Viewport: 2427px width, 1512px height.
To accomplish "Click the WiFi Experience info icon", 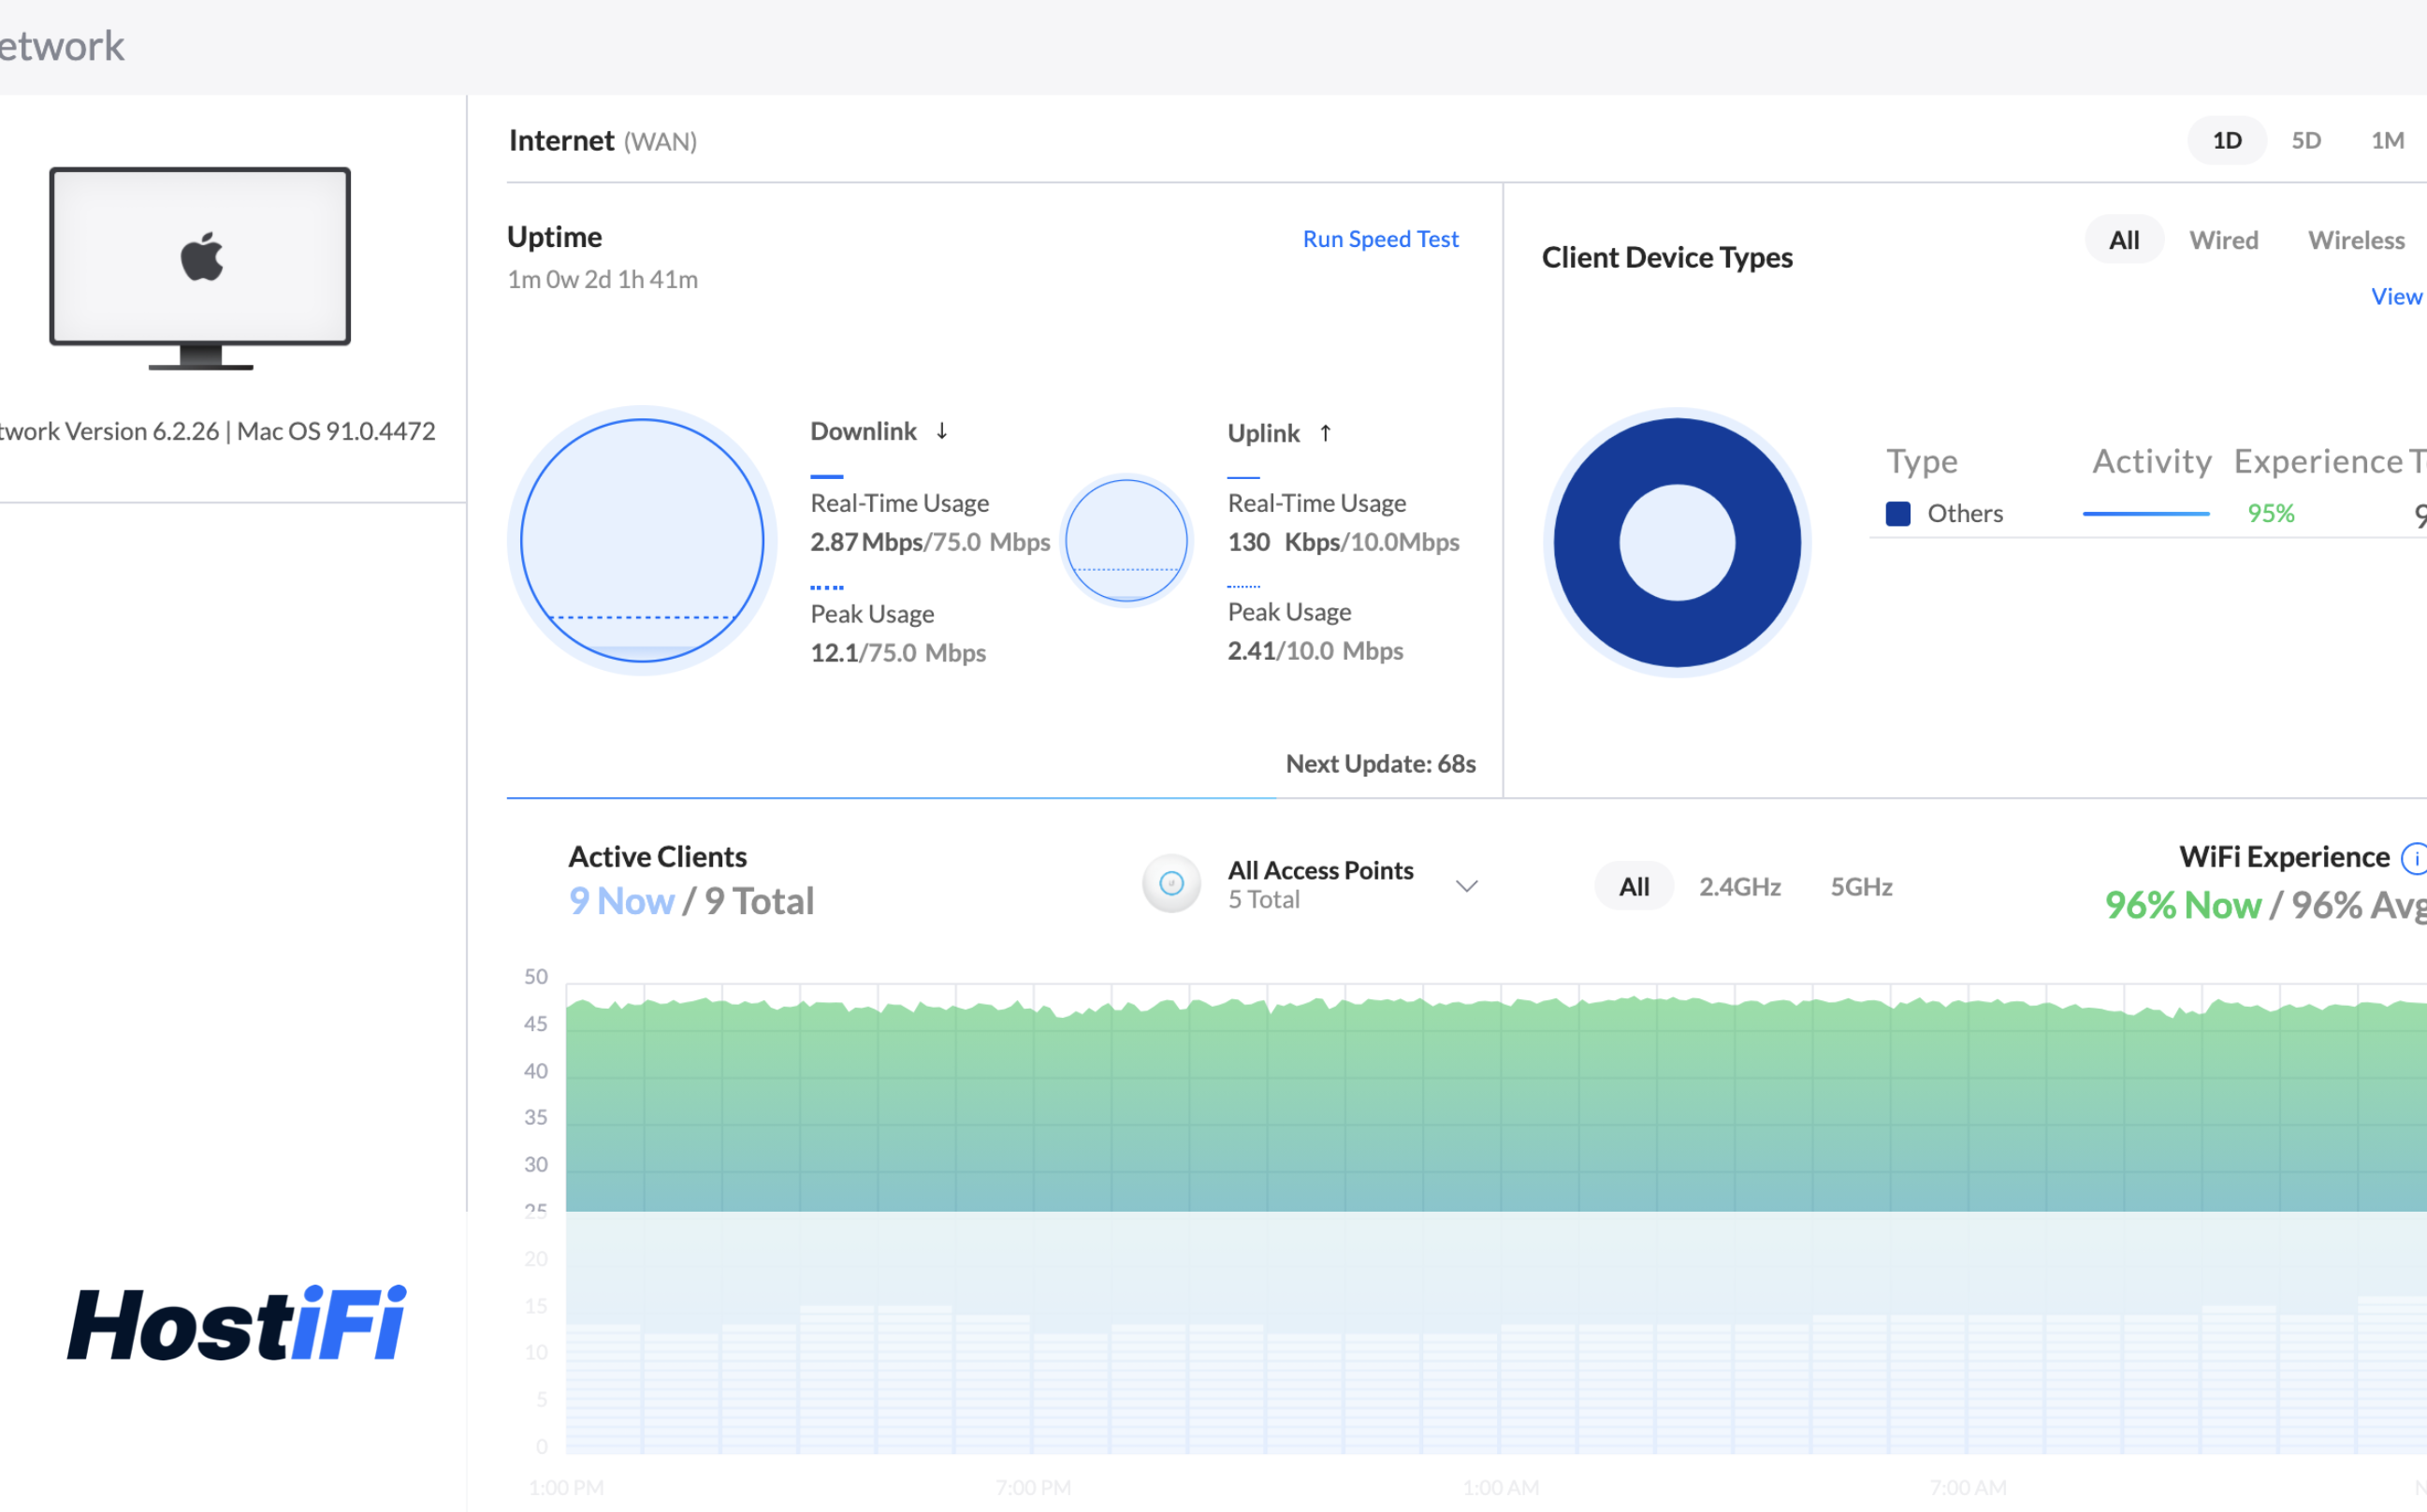I will [x=2416, y=857].
